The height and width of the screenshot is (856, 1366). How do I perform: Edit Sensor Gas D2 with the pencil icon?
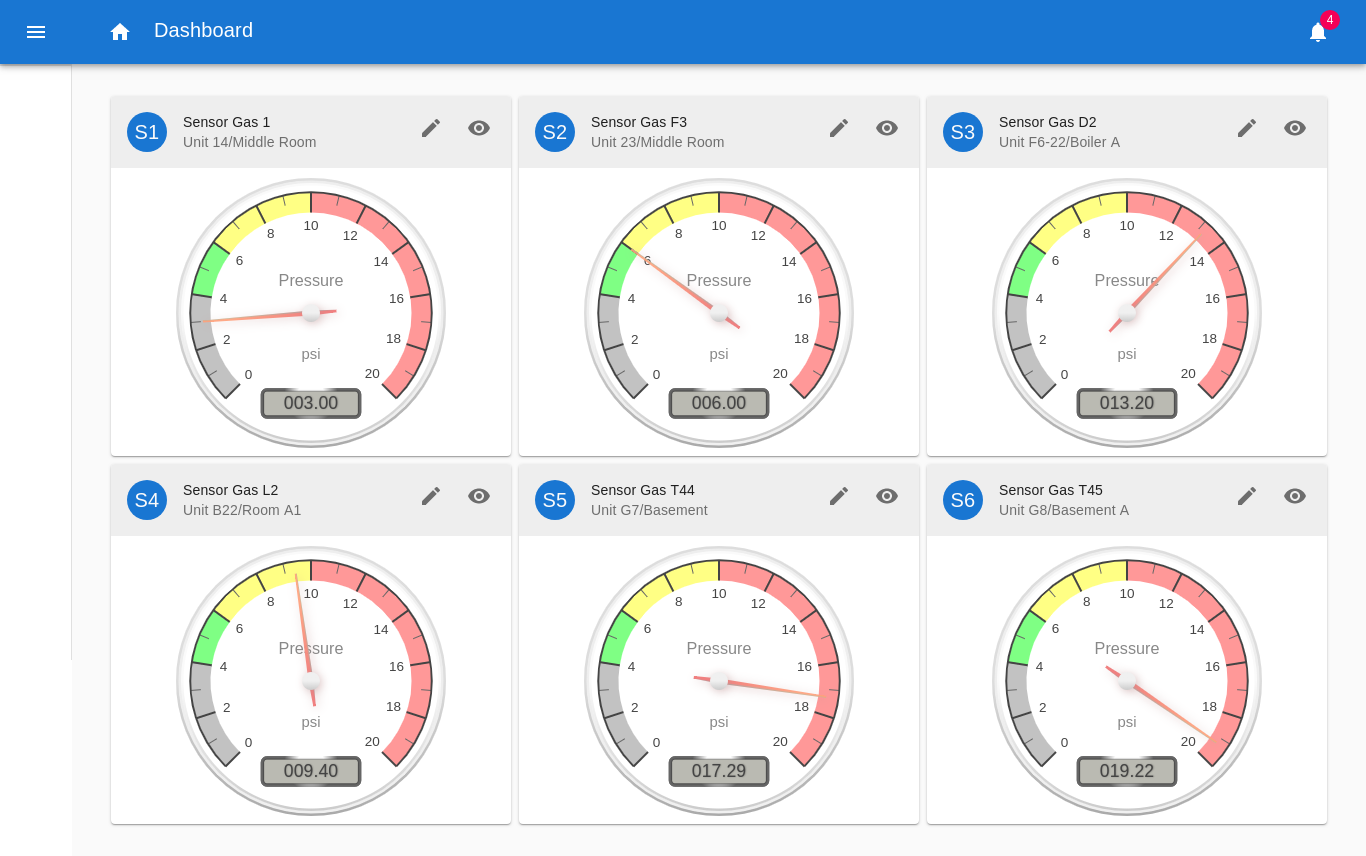point(1247,128)
